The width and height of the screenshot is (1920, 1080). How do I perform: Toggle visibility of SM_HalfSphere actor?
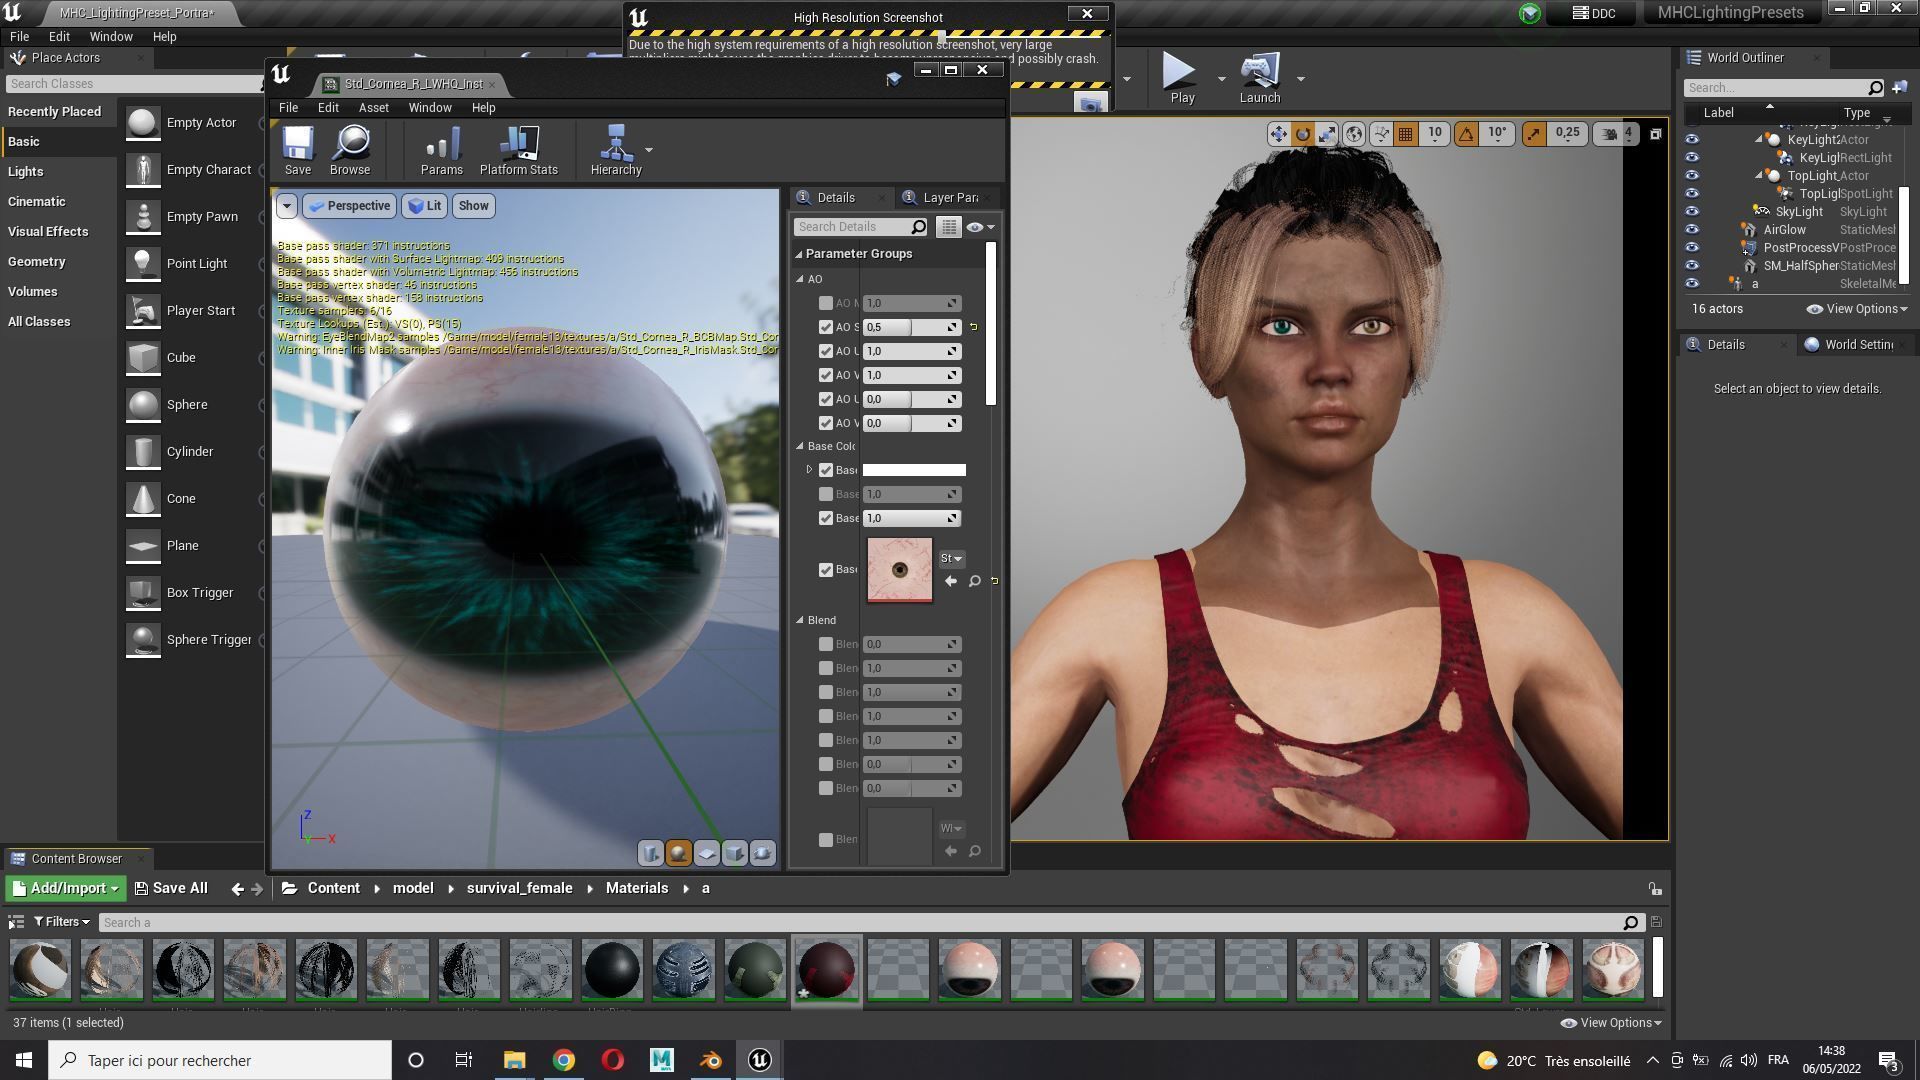[x=1691, y=265]
